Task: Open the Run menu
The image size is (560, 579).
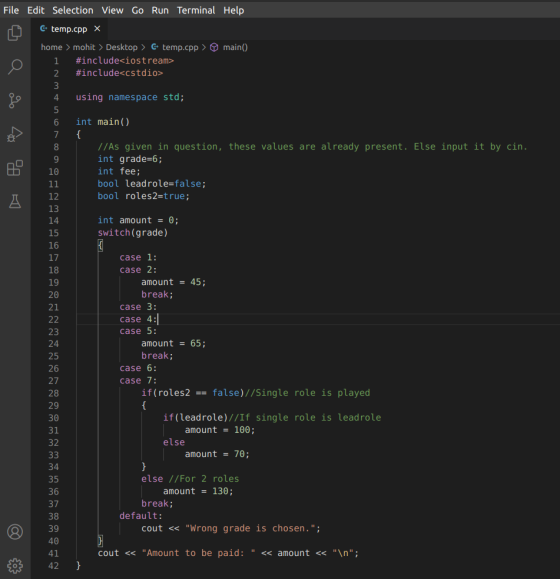Action: coord(160,10)
